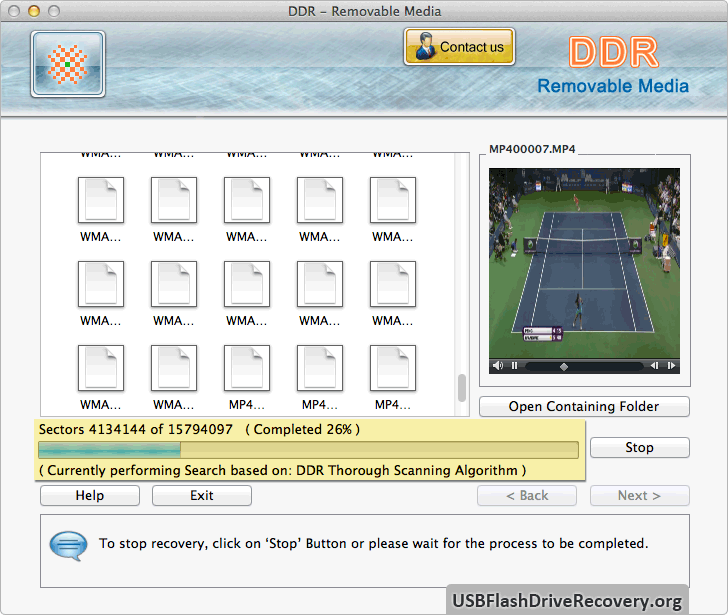Click the video seek slider diamond handle
Viewport: 728px width, 615px height.
pyautogui.click(x=564, y=367)
